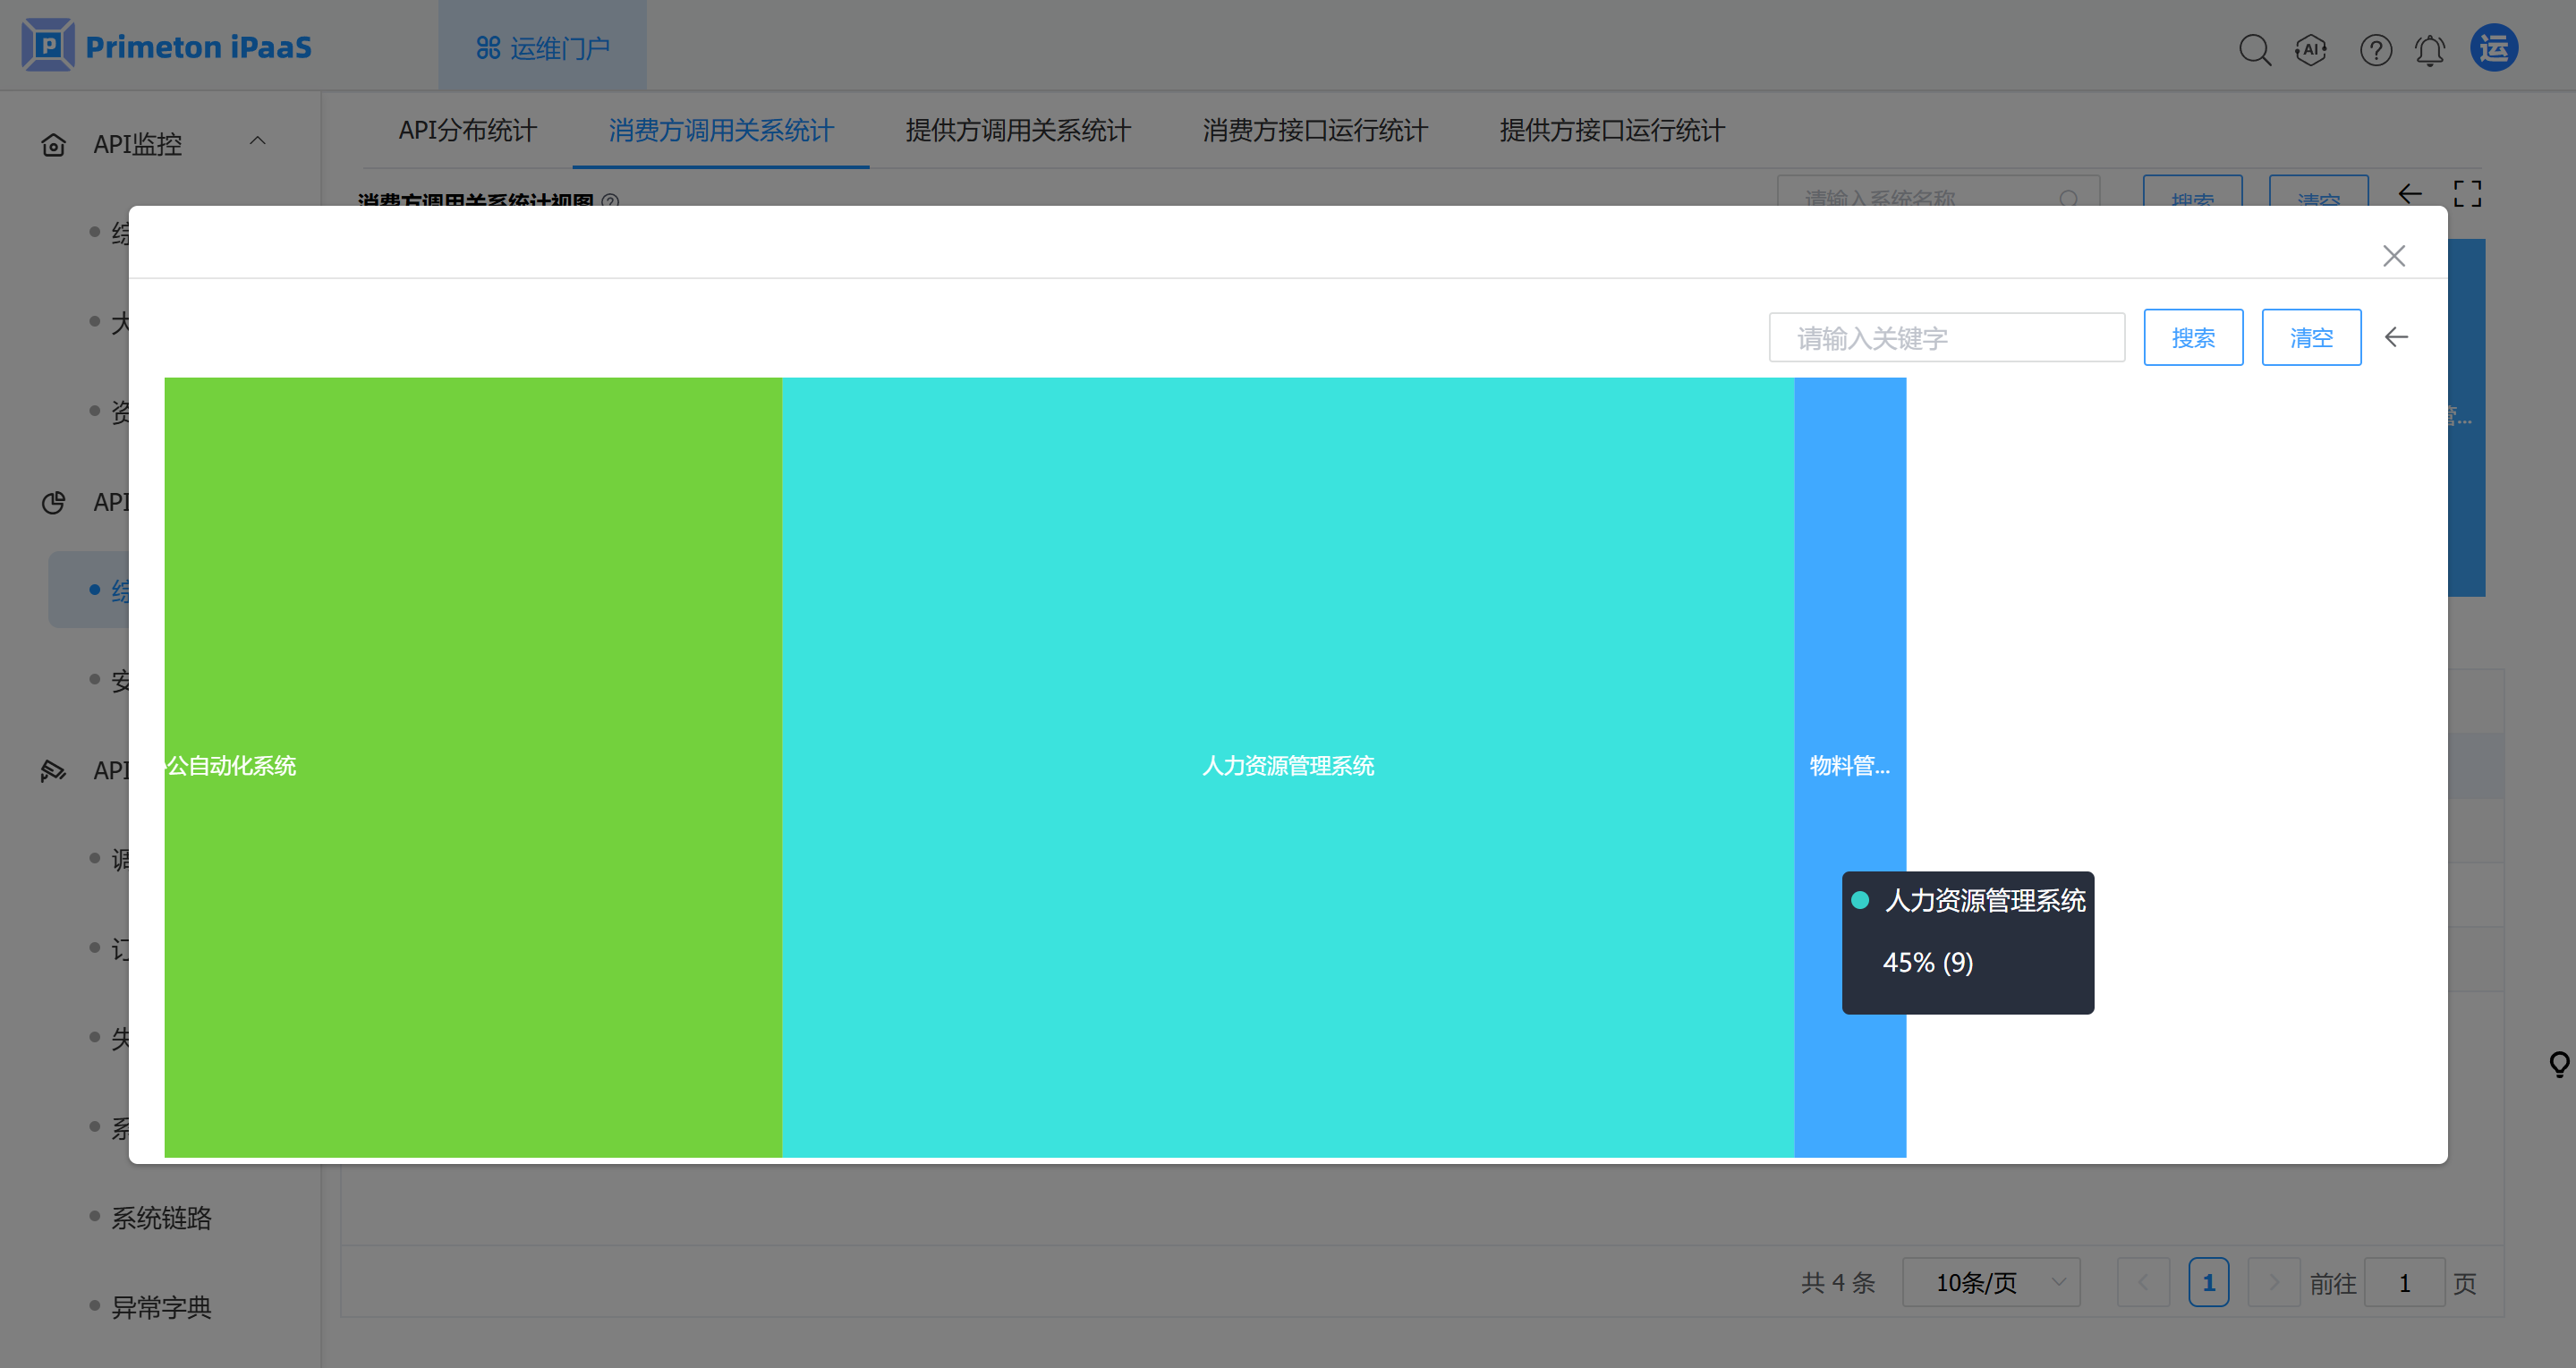The image size is (2576, 1368).
Task: Switch to API分布统计 tab
Action: tap(467, 130)
